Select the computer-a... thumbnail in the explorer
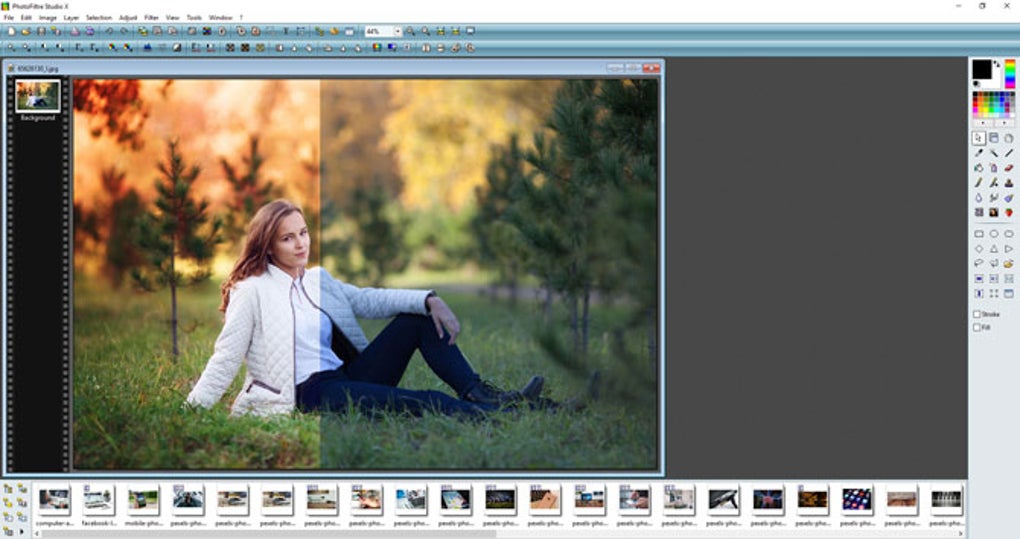The height and width of the screenshot is (539, 1020). [x=54, y=500]
